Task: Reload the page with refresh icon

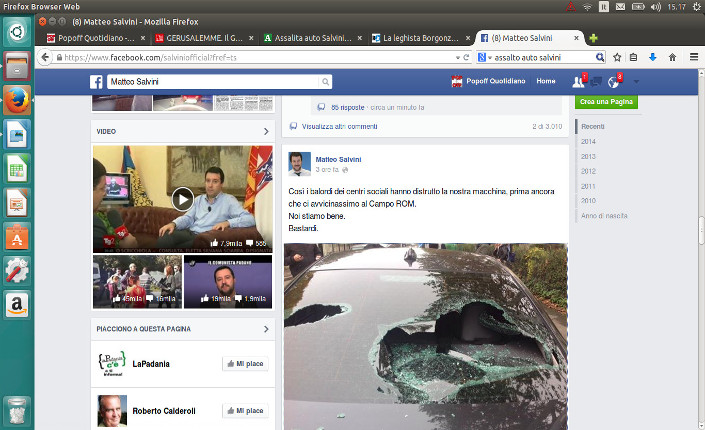Action: pos(466,57)
